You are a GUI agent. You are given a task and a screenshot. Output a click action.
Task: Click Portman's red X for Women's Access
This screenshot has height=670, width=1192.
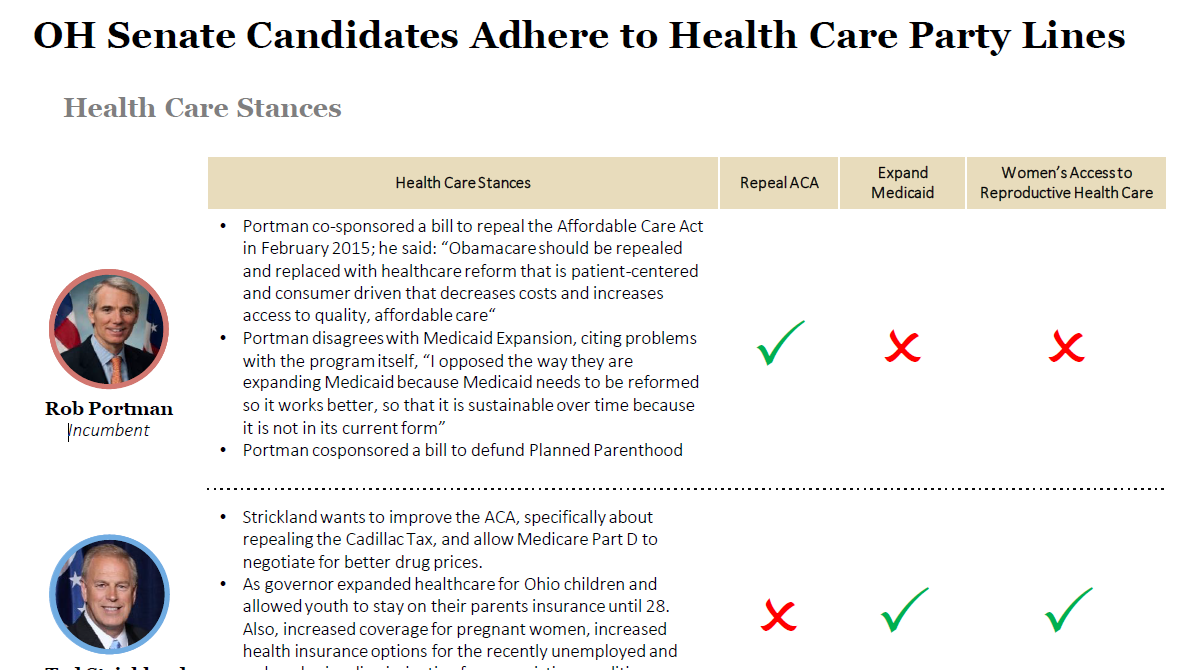(1066, 347)
